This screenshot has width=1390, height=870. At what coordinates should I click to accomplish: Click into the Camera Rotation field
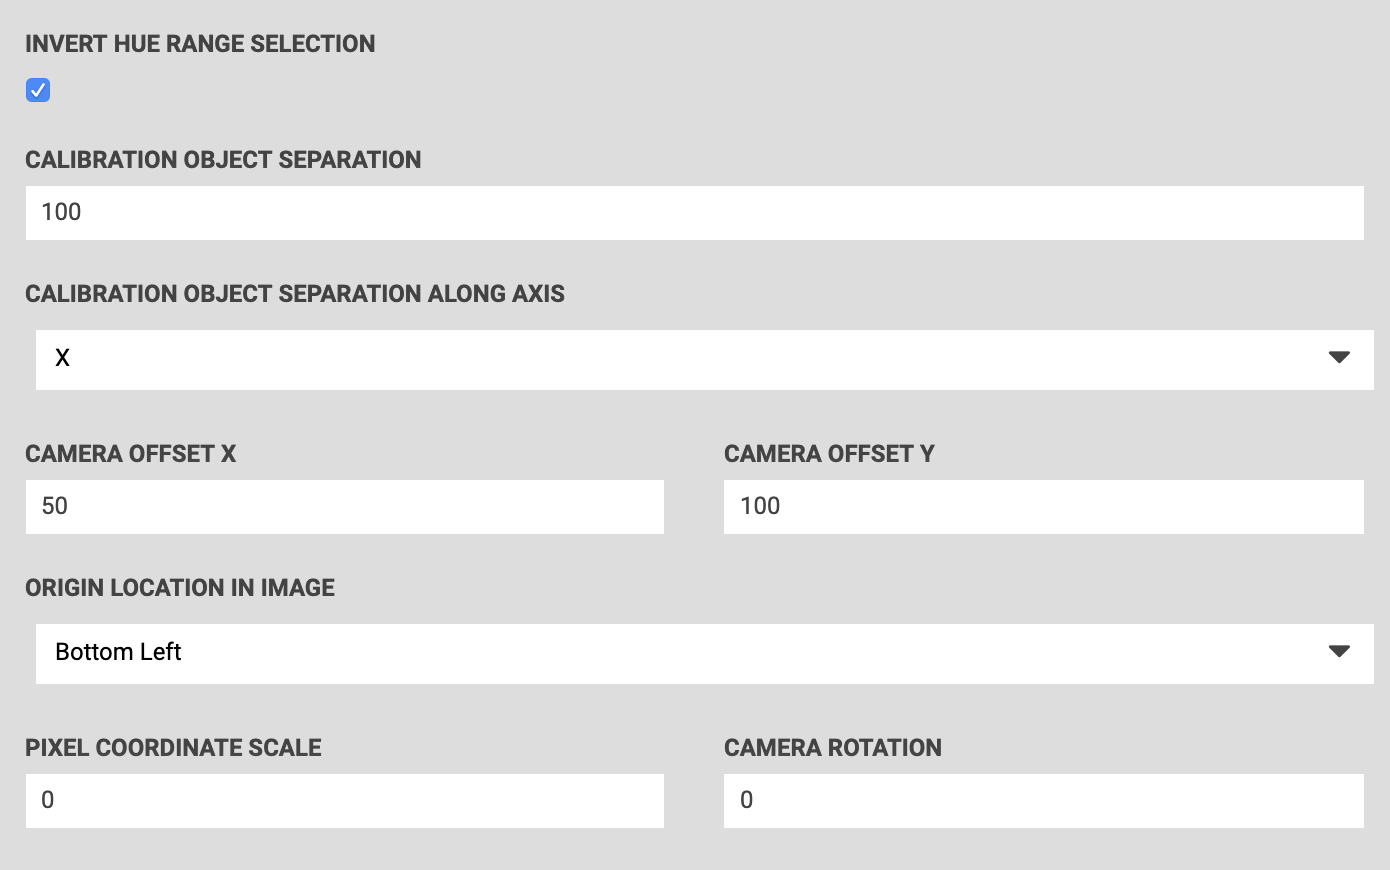tap(1043, 800)
